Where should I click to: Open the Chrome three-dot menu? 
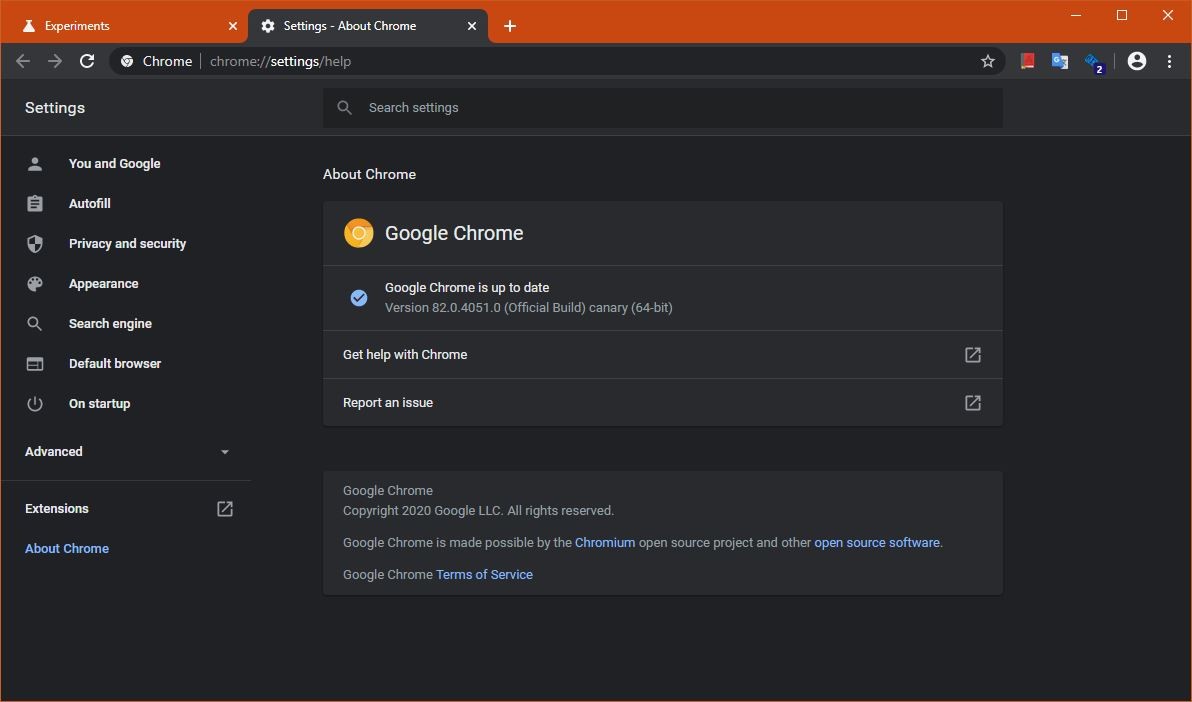[1169, 62]
